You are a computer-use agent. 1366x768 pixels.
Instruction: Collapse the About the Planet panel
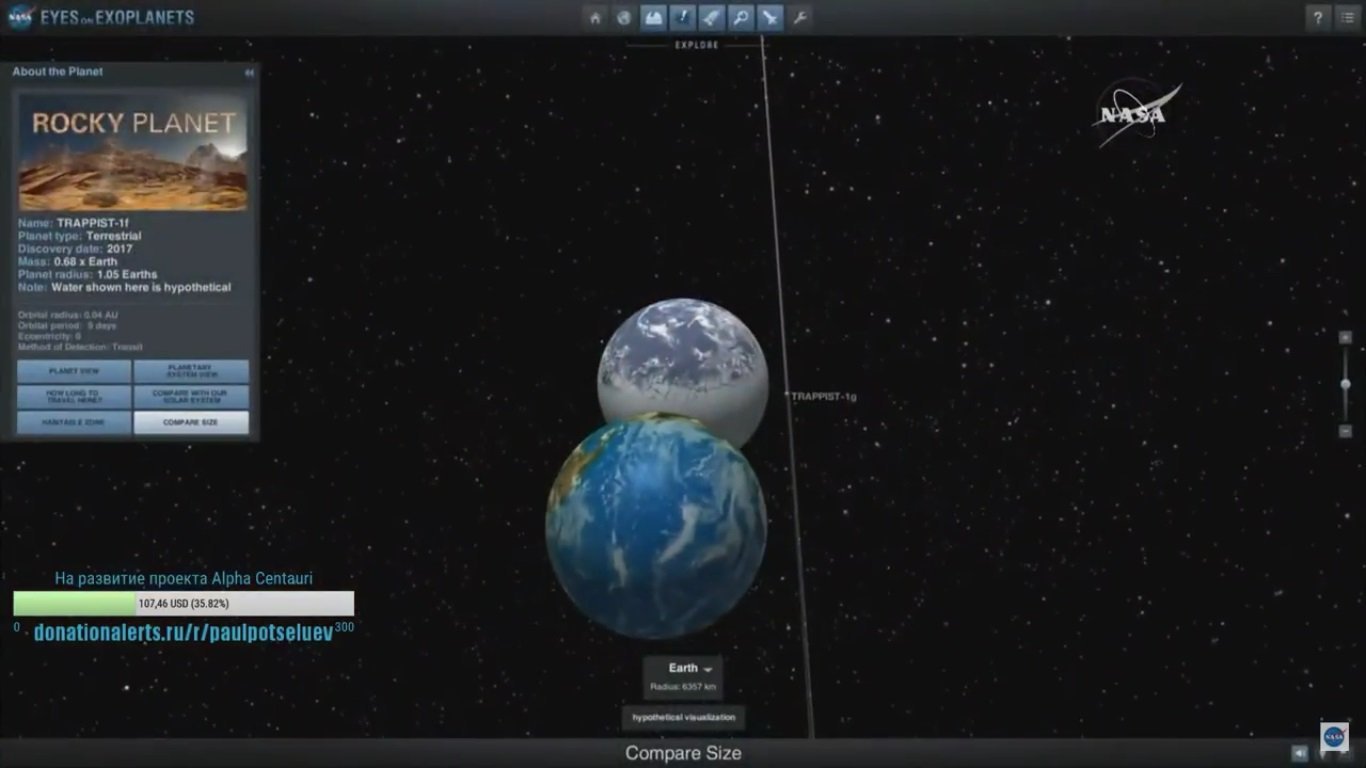249,72
